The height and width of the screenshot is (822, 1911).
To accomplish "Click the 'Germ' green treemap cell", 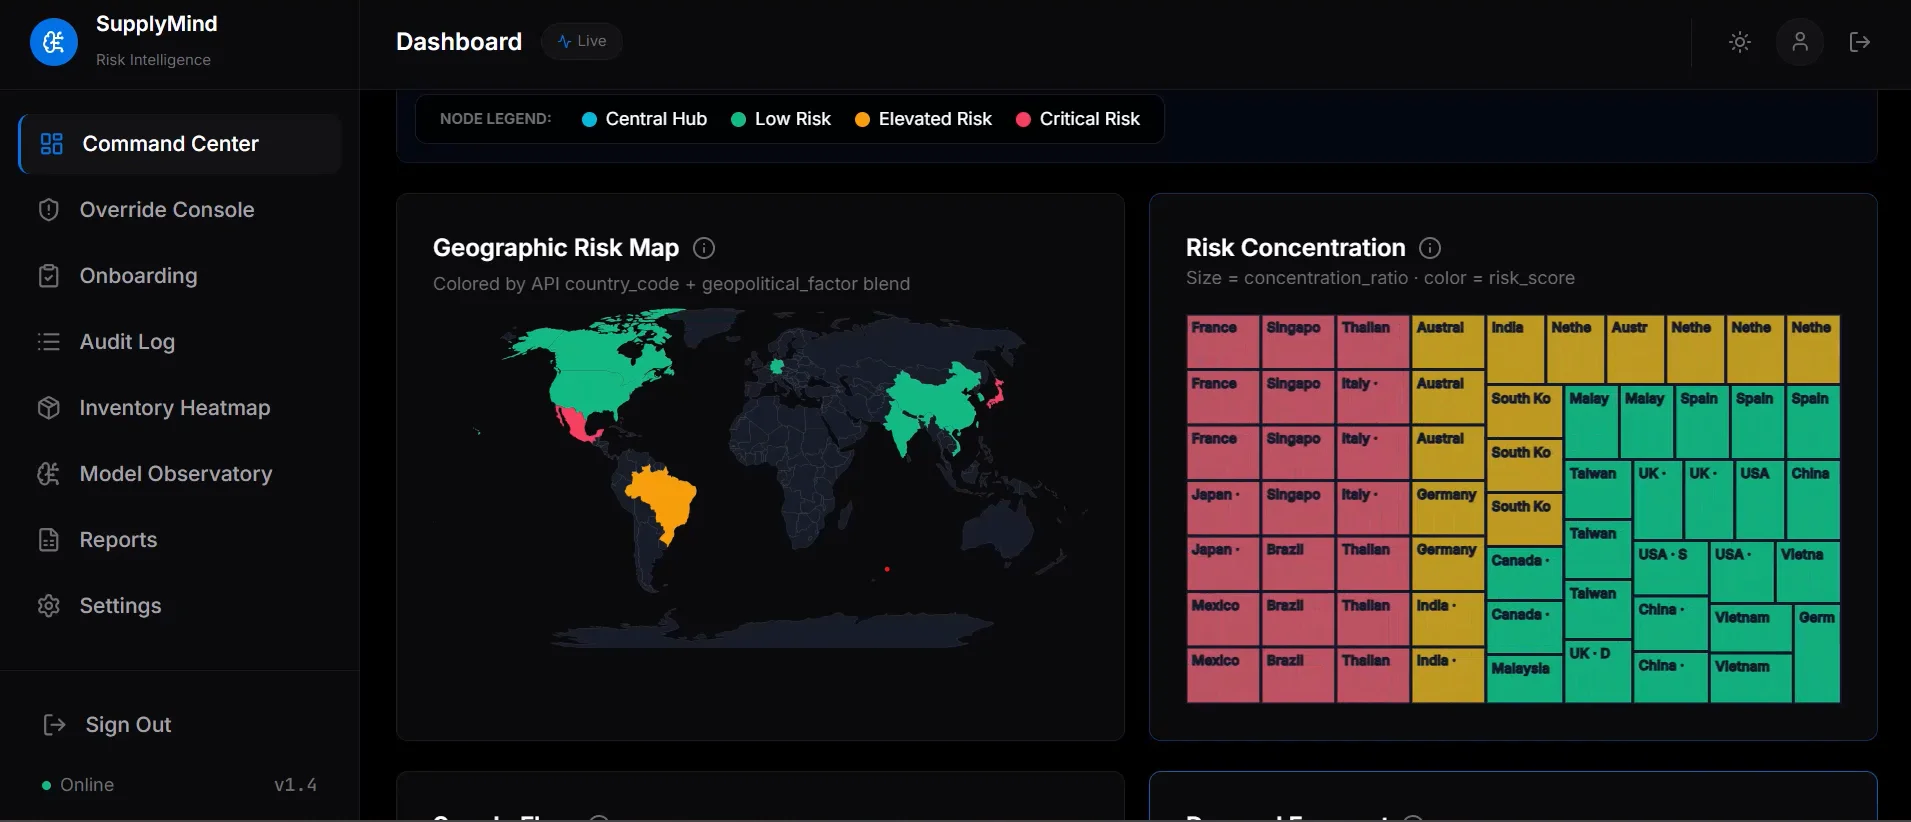I will coord(1817,653).
